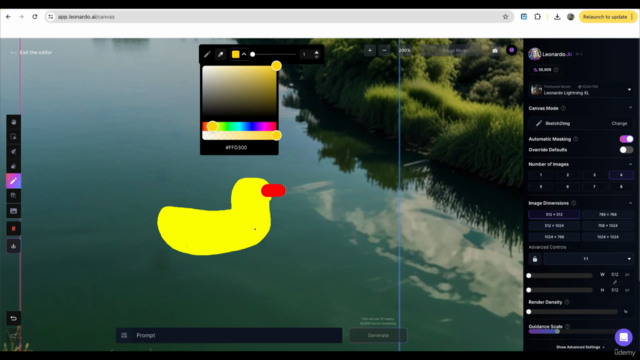
Task: Choose the 512 × 512 dimension preset
Action: coord(554,214)
